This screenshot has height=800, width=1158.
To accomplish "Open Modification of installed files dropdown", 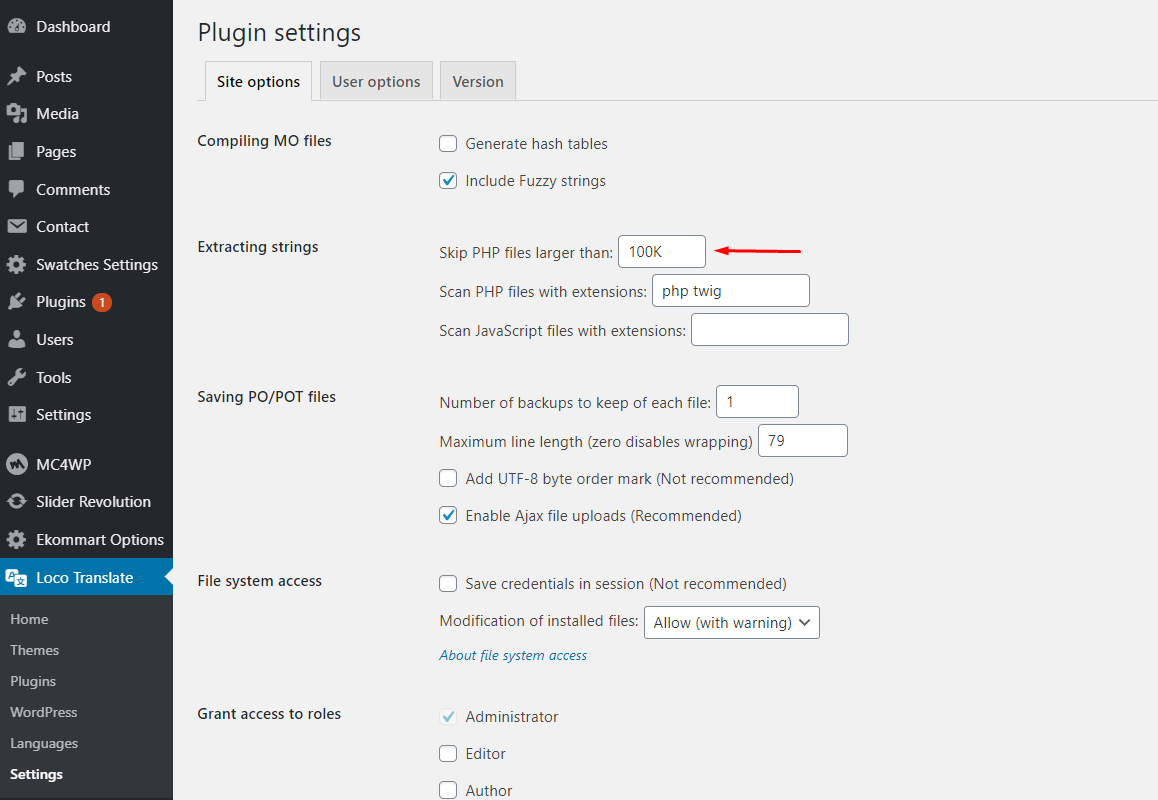I will pos(731,622).
